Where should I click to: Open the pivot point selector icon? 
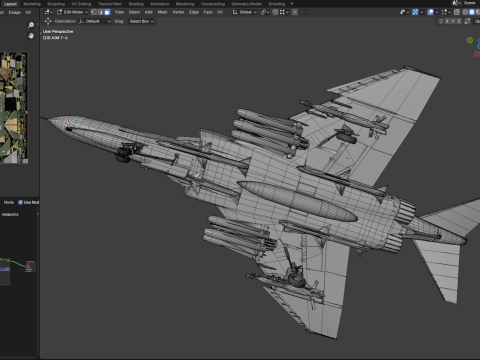(x=265, y=12)
